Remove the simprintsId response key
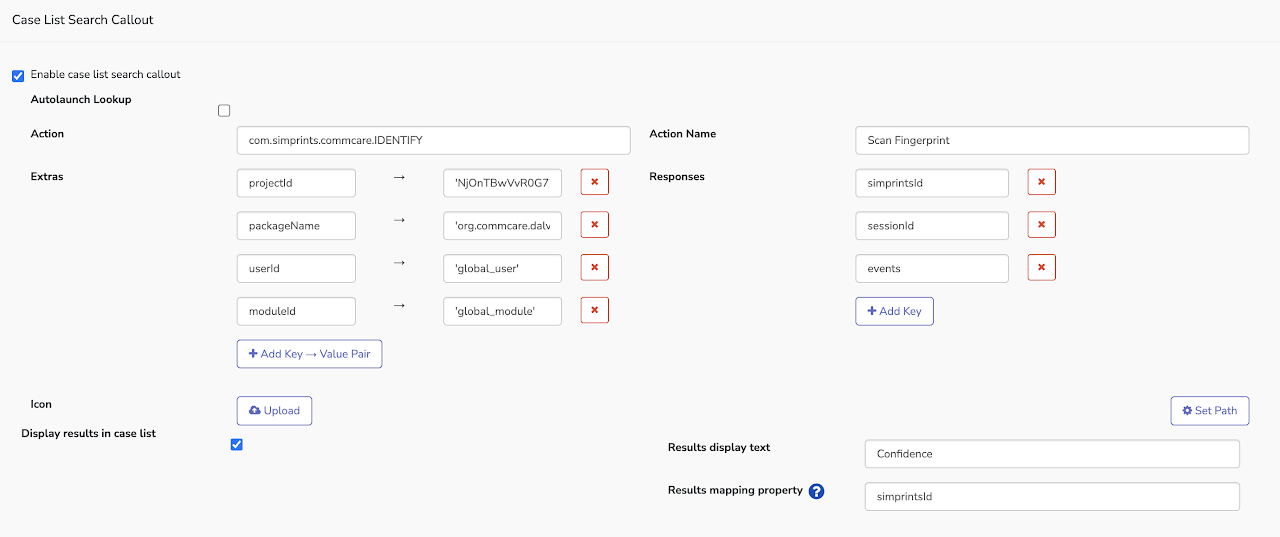 pyautogui.click(x=1041, y=183)
